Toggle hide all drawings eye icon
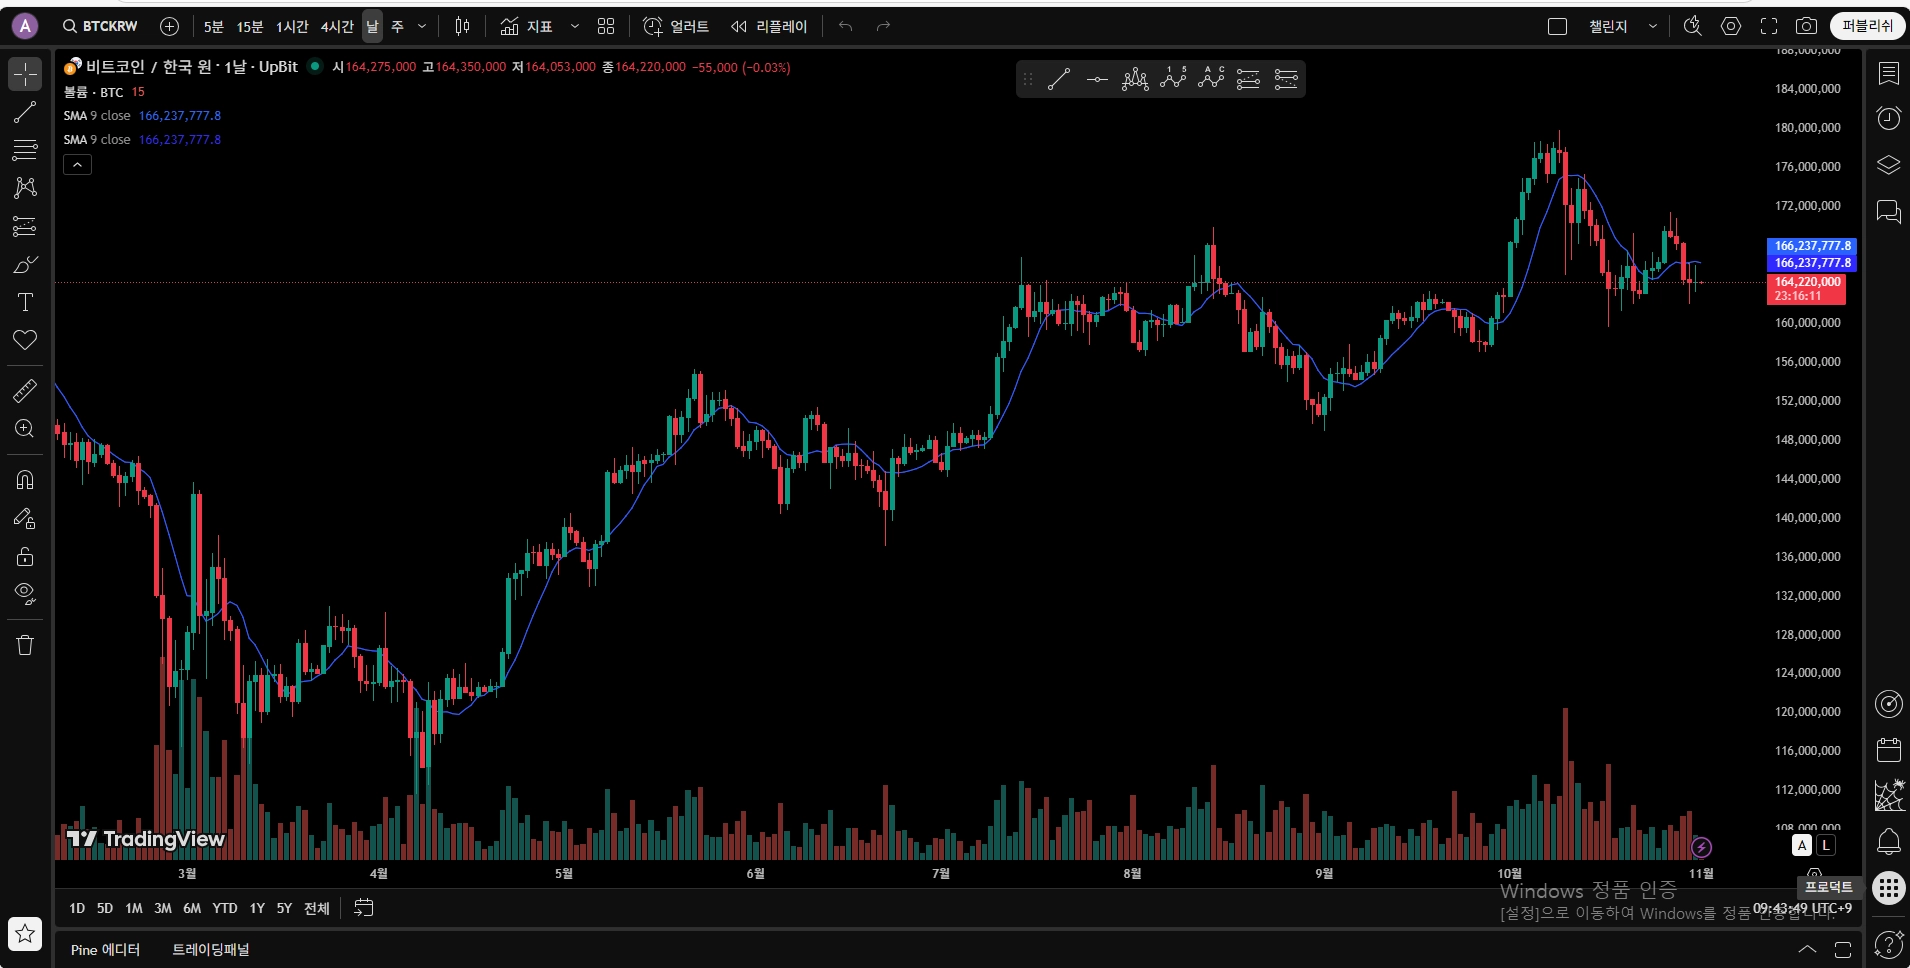This screenshot has height=968, width=1910. [25, 594]
